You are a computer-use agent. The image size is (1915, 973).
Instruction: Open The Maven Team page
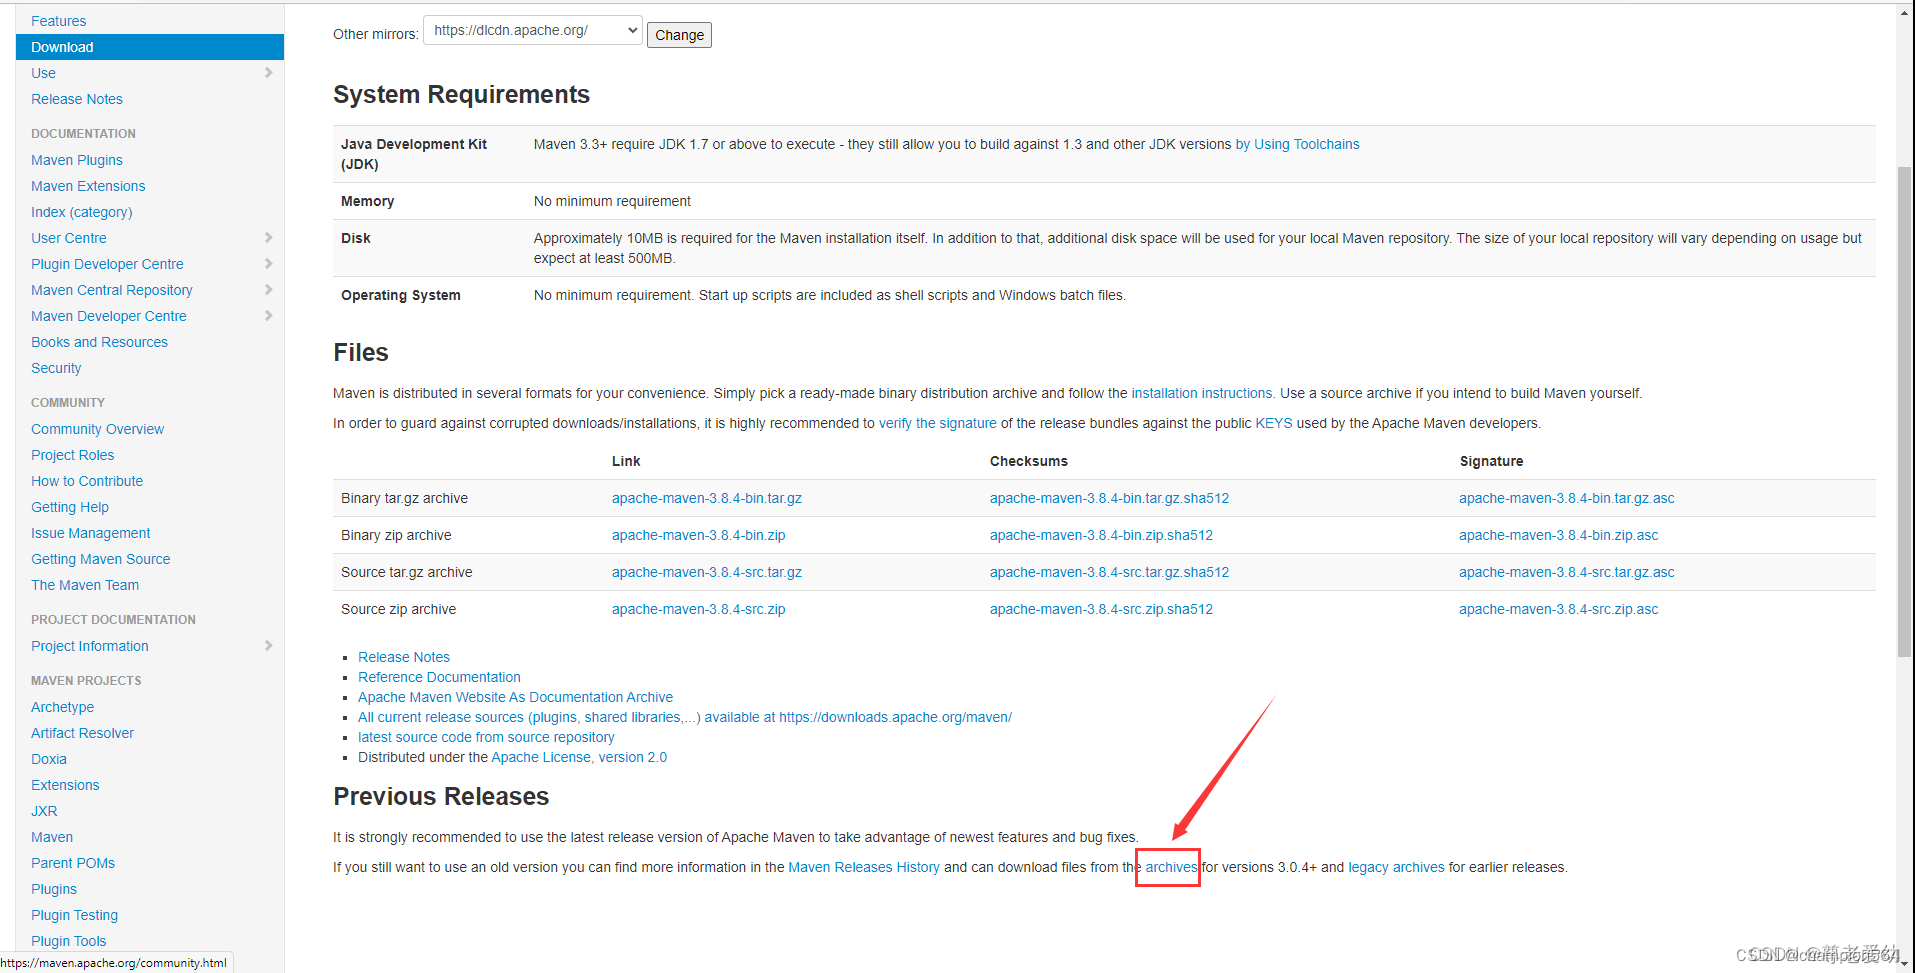[85, 585]
